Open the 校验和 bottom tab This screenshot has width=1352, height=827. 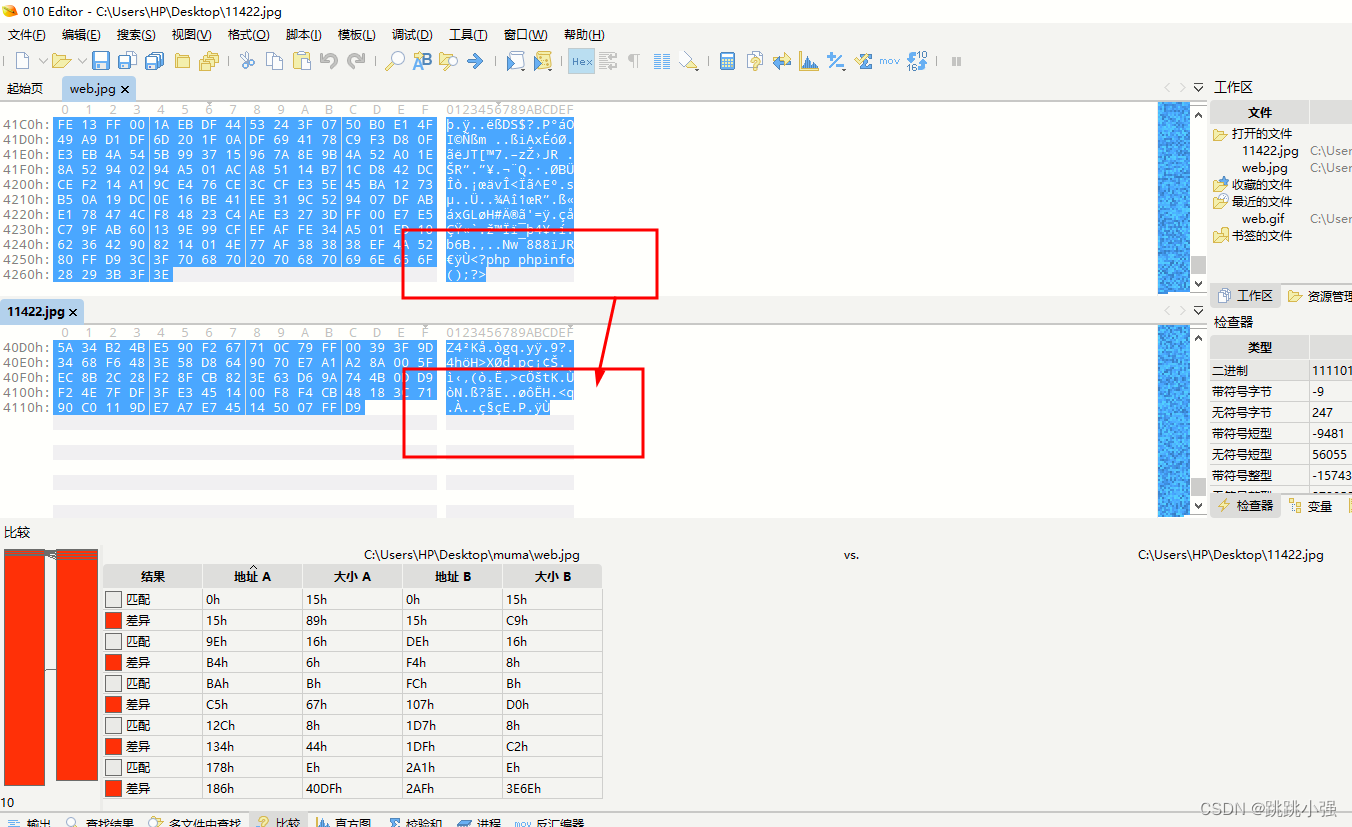(x=414, y=823)
